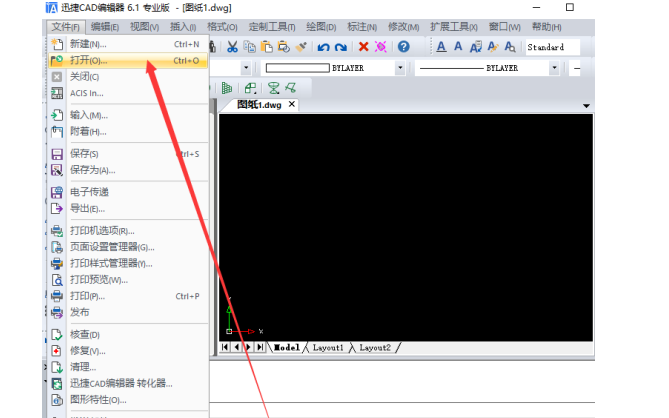
Task: Click the Match Properties brush icon
Action: click(x=300, y=47)
